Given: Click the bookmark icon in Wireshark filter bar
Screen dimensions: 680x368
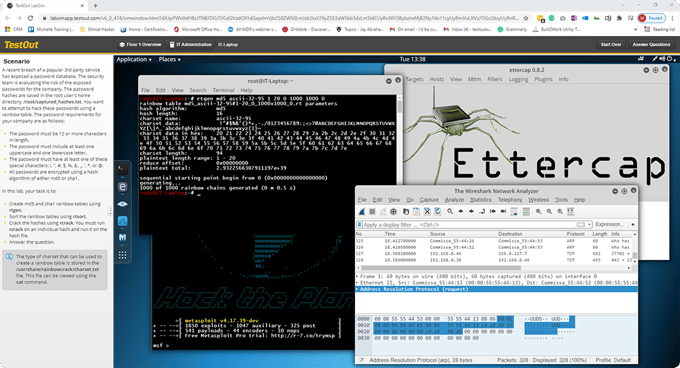Looking at the screenshot, I should [360, 225].
